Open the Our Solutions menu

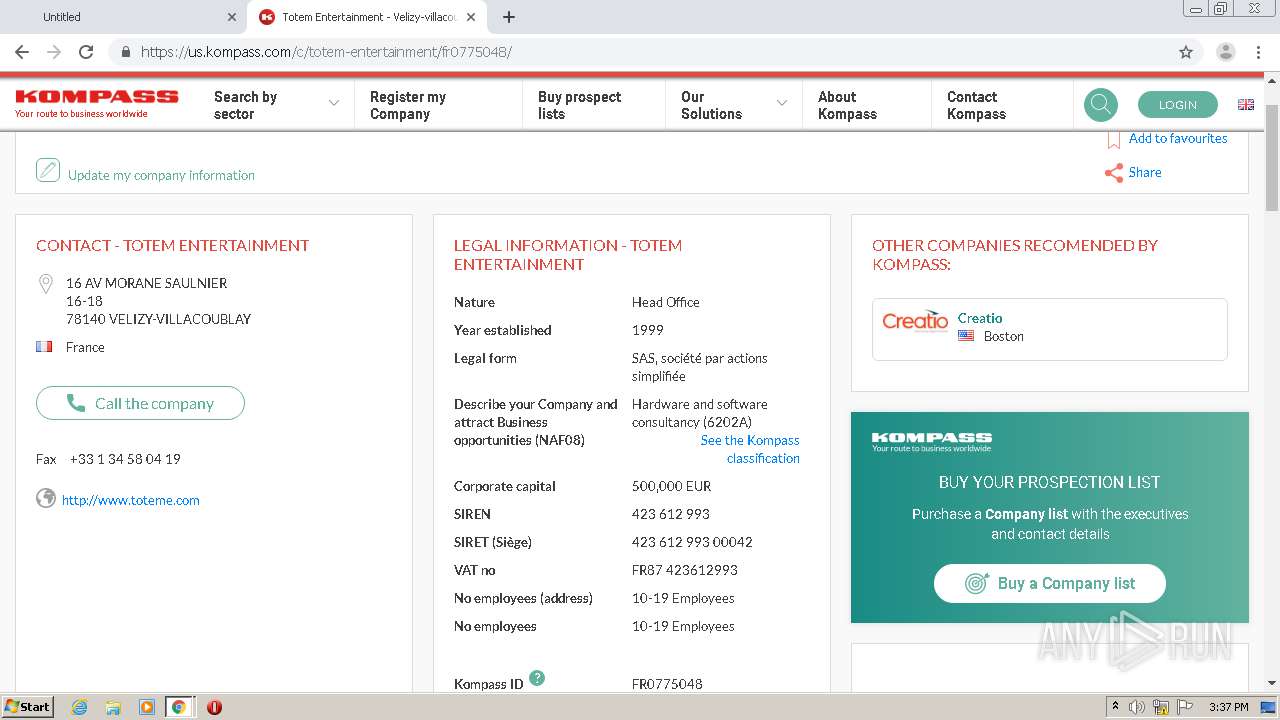pos(711,105)
